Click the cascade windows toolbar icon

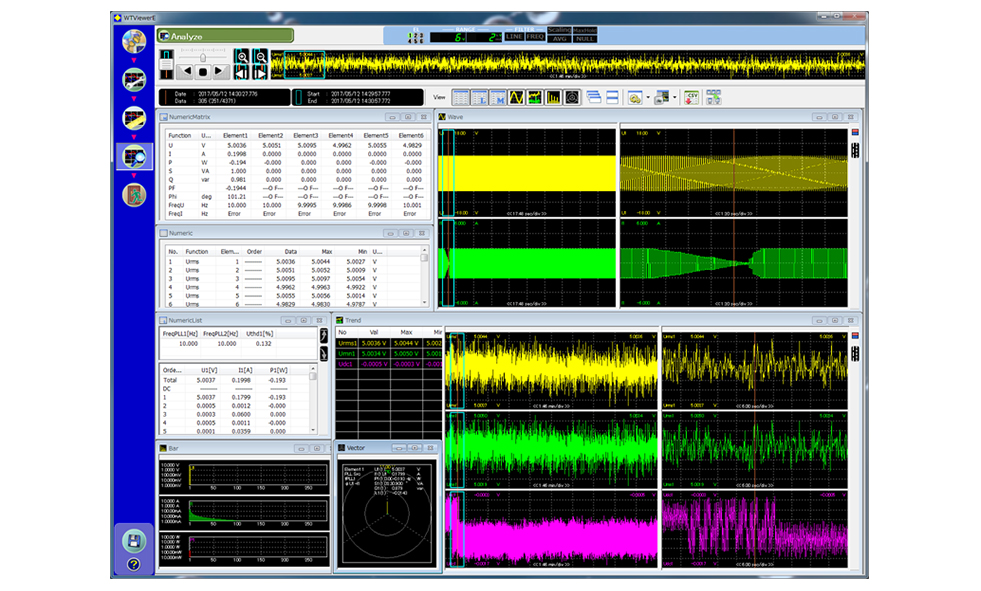pyautogui.click(x=594, y=98)
